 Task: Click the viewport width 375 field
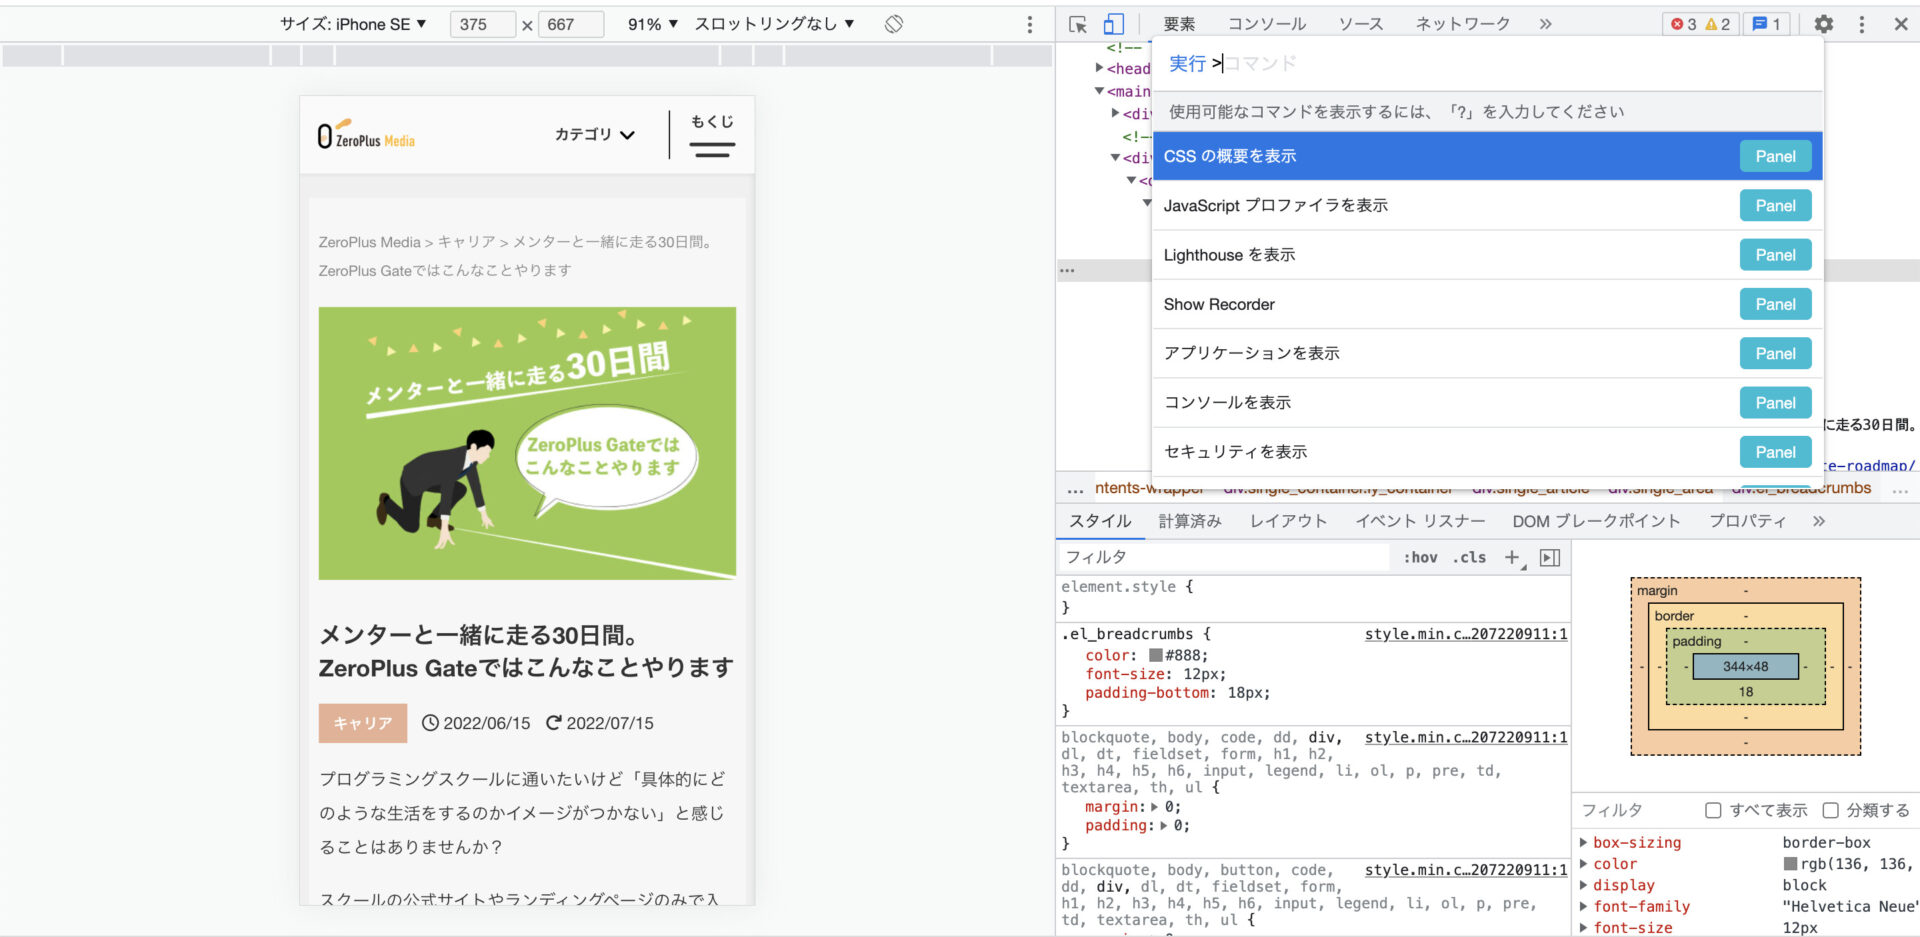[x=483, y=24]
